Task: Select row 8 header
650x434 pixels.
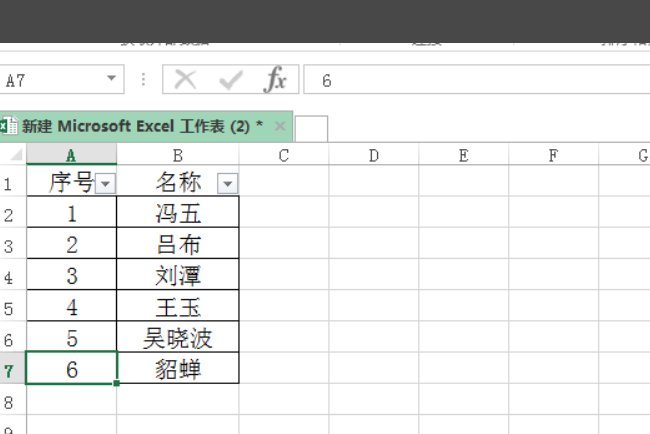Action: click(13, 399)
